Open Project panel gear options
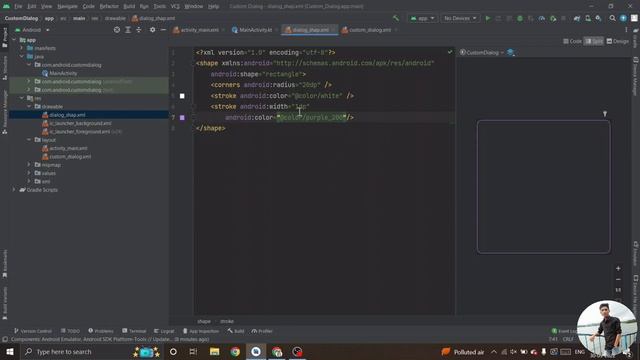Screen dimensions: 640x360 152,30
